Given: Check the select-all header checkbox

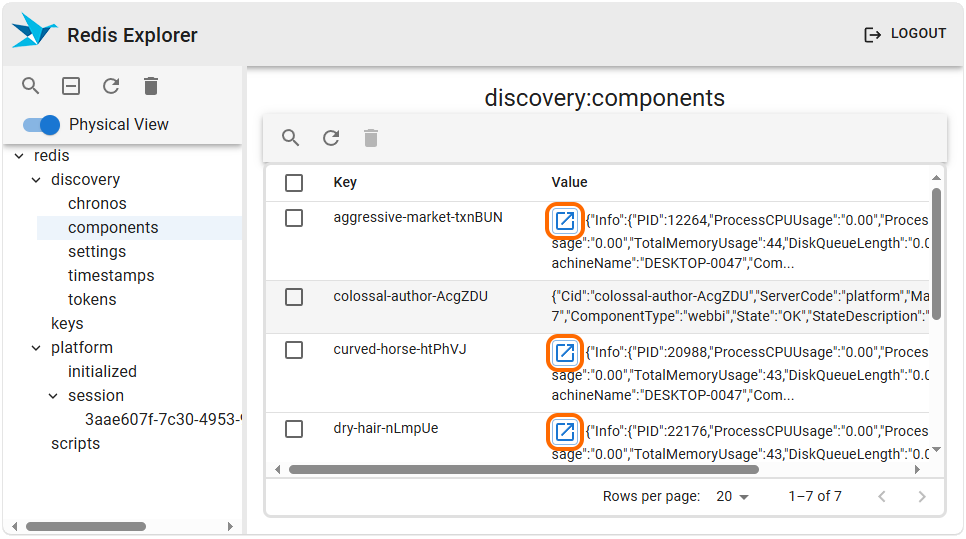Looking at the screenshot, I should click(294, 183).
